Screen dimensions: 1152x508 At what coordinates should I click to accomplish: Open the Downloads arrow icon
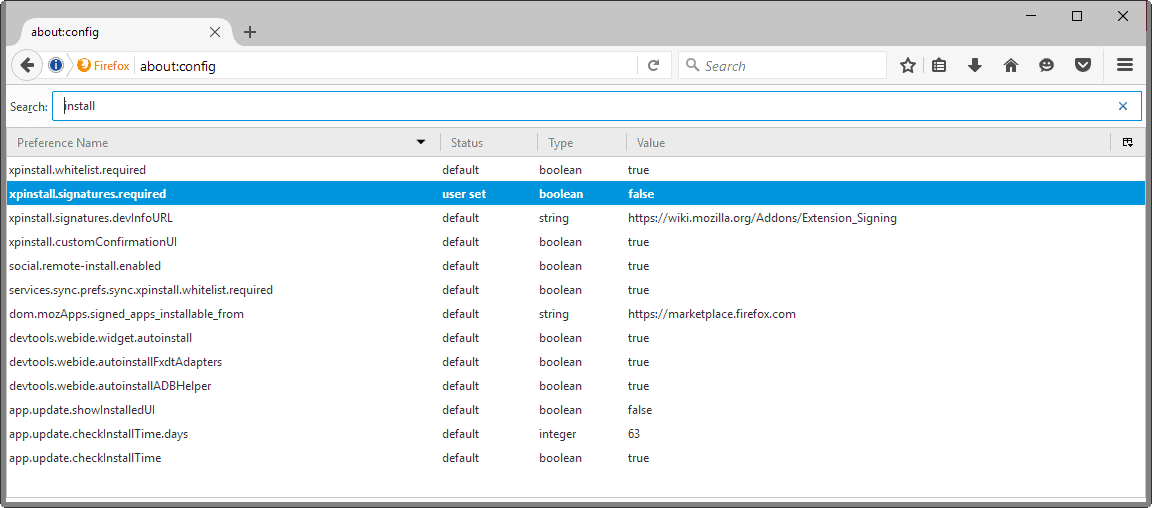pyautogui.click(x=975, y=66)
